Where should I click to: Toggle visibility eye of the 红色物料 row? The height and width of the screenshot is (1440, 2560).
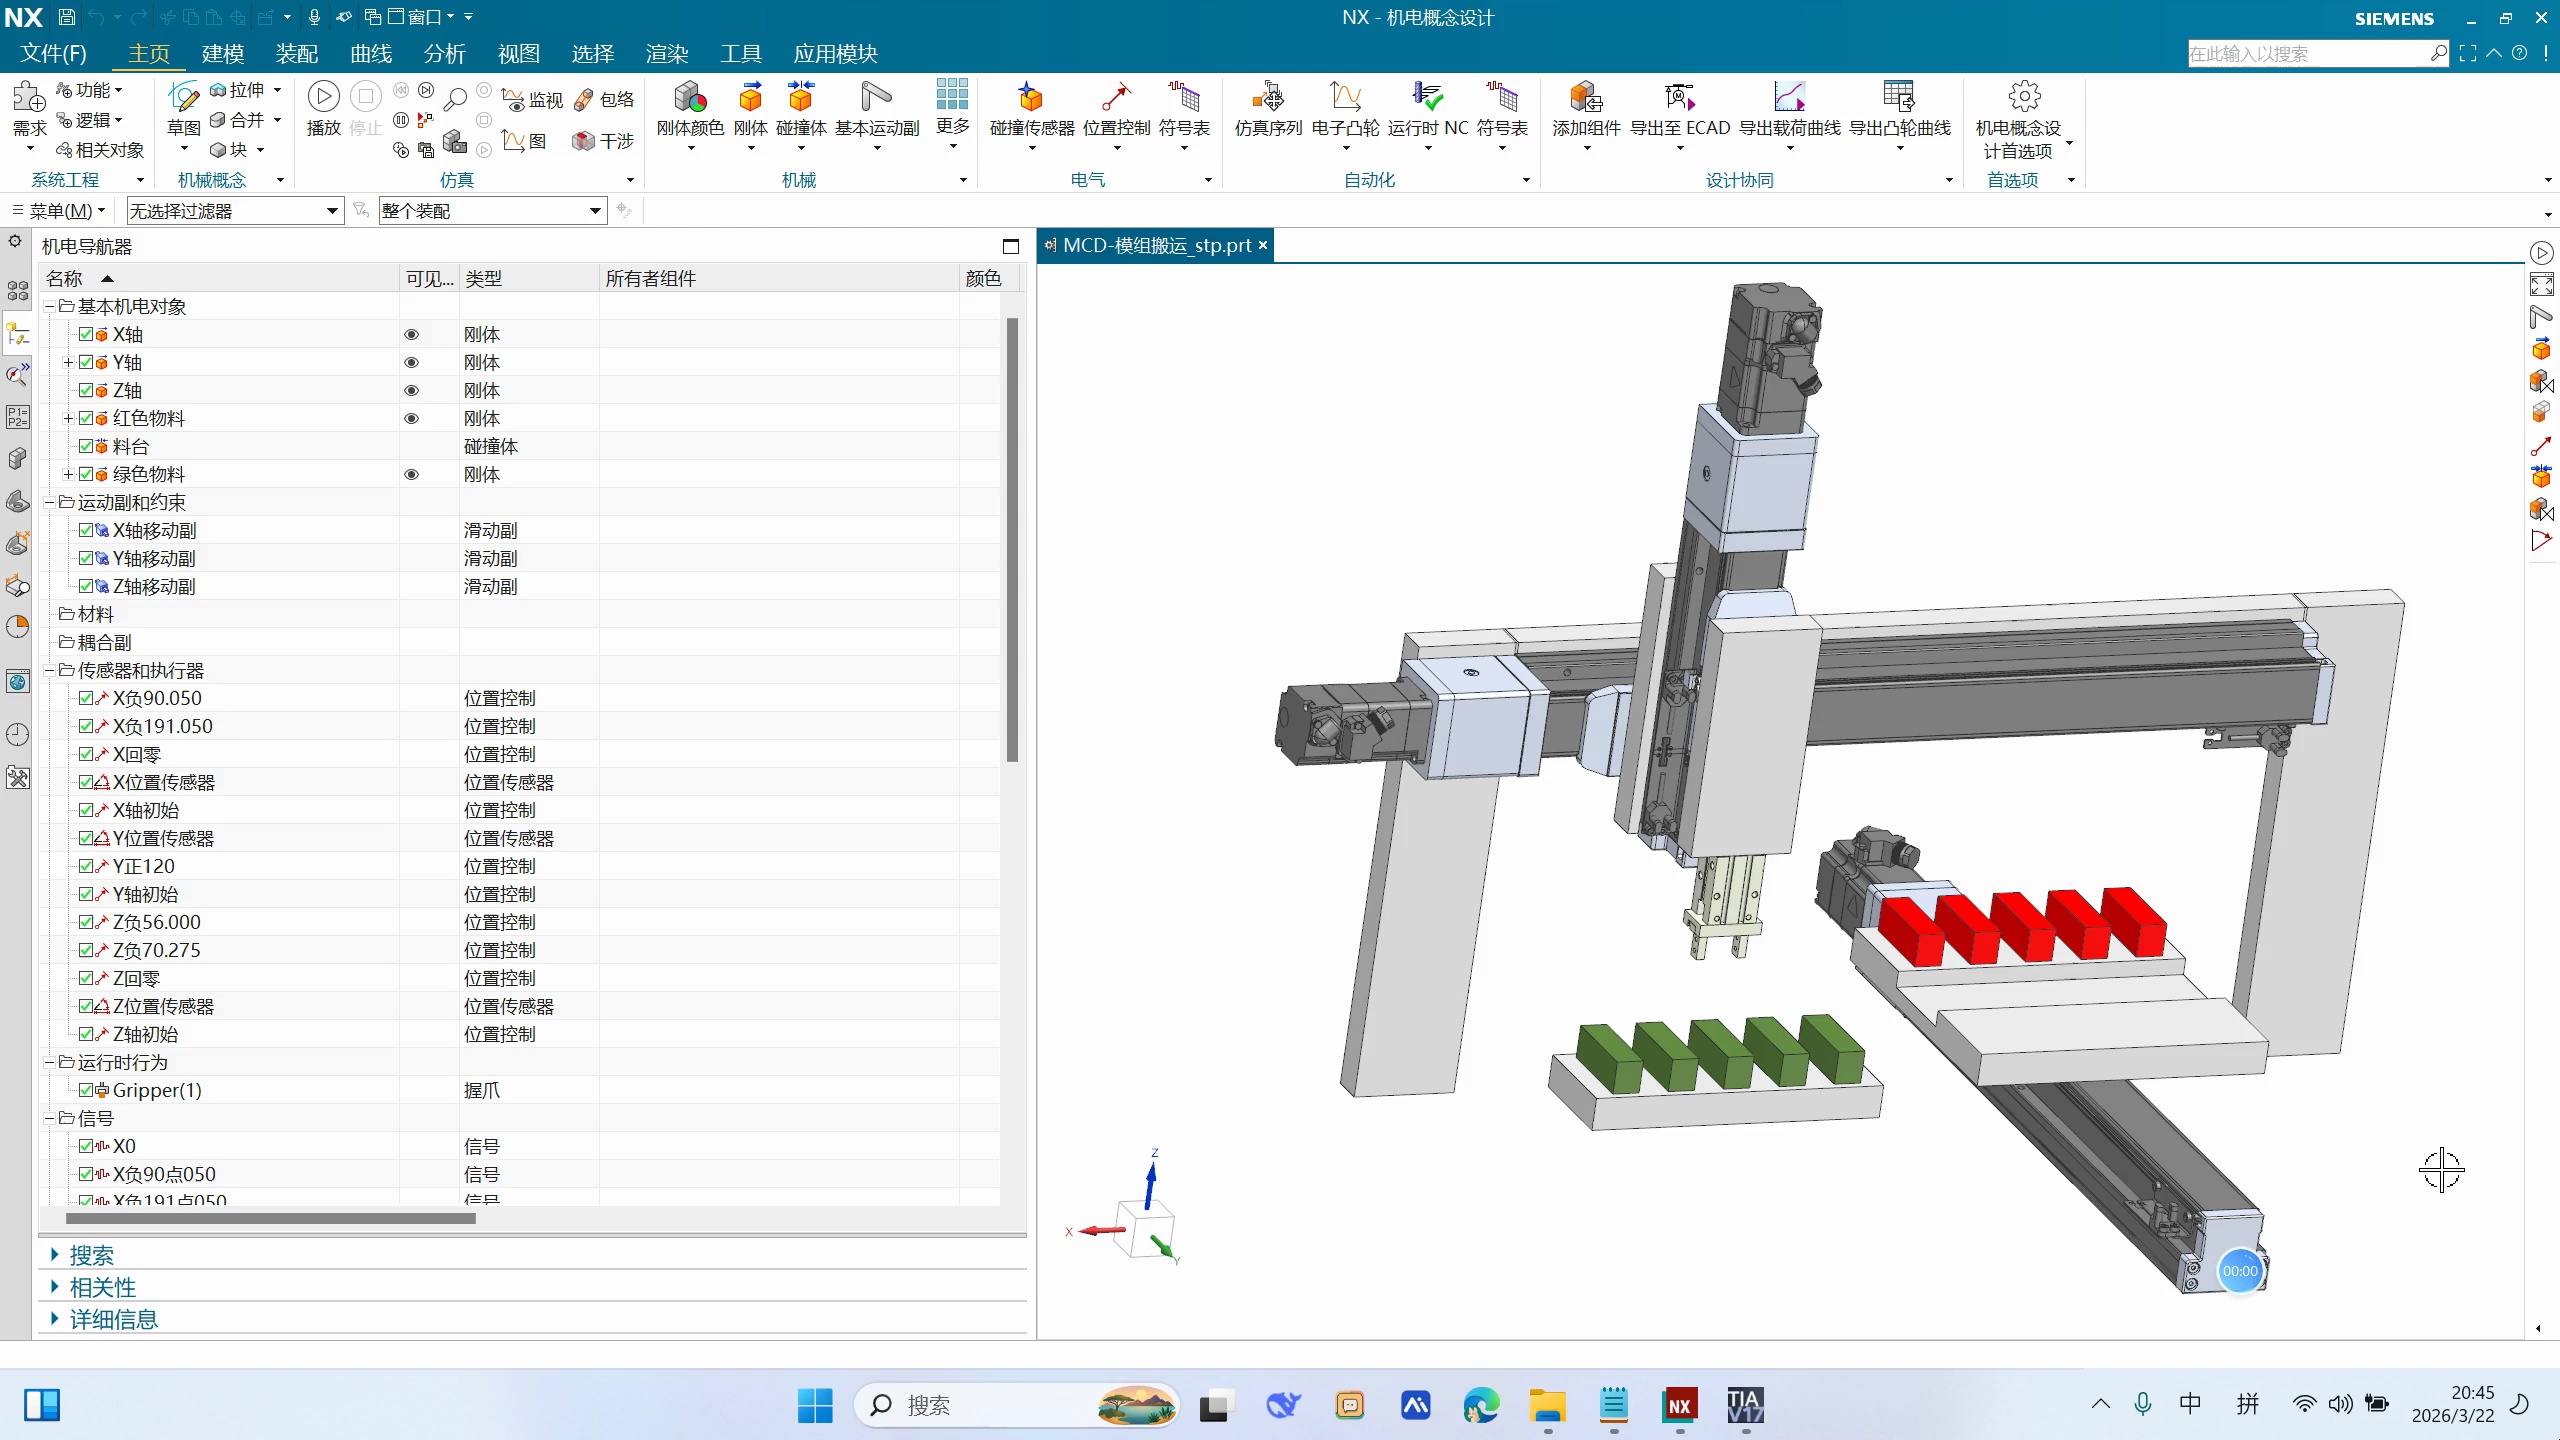point(411,418)
